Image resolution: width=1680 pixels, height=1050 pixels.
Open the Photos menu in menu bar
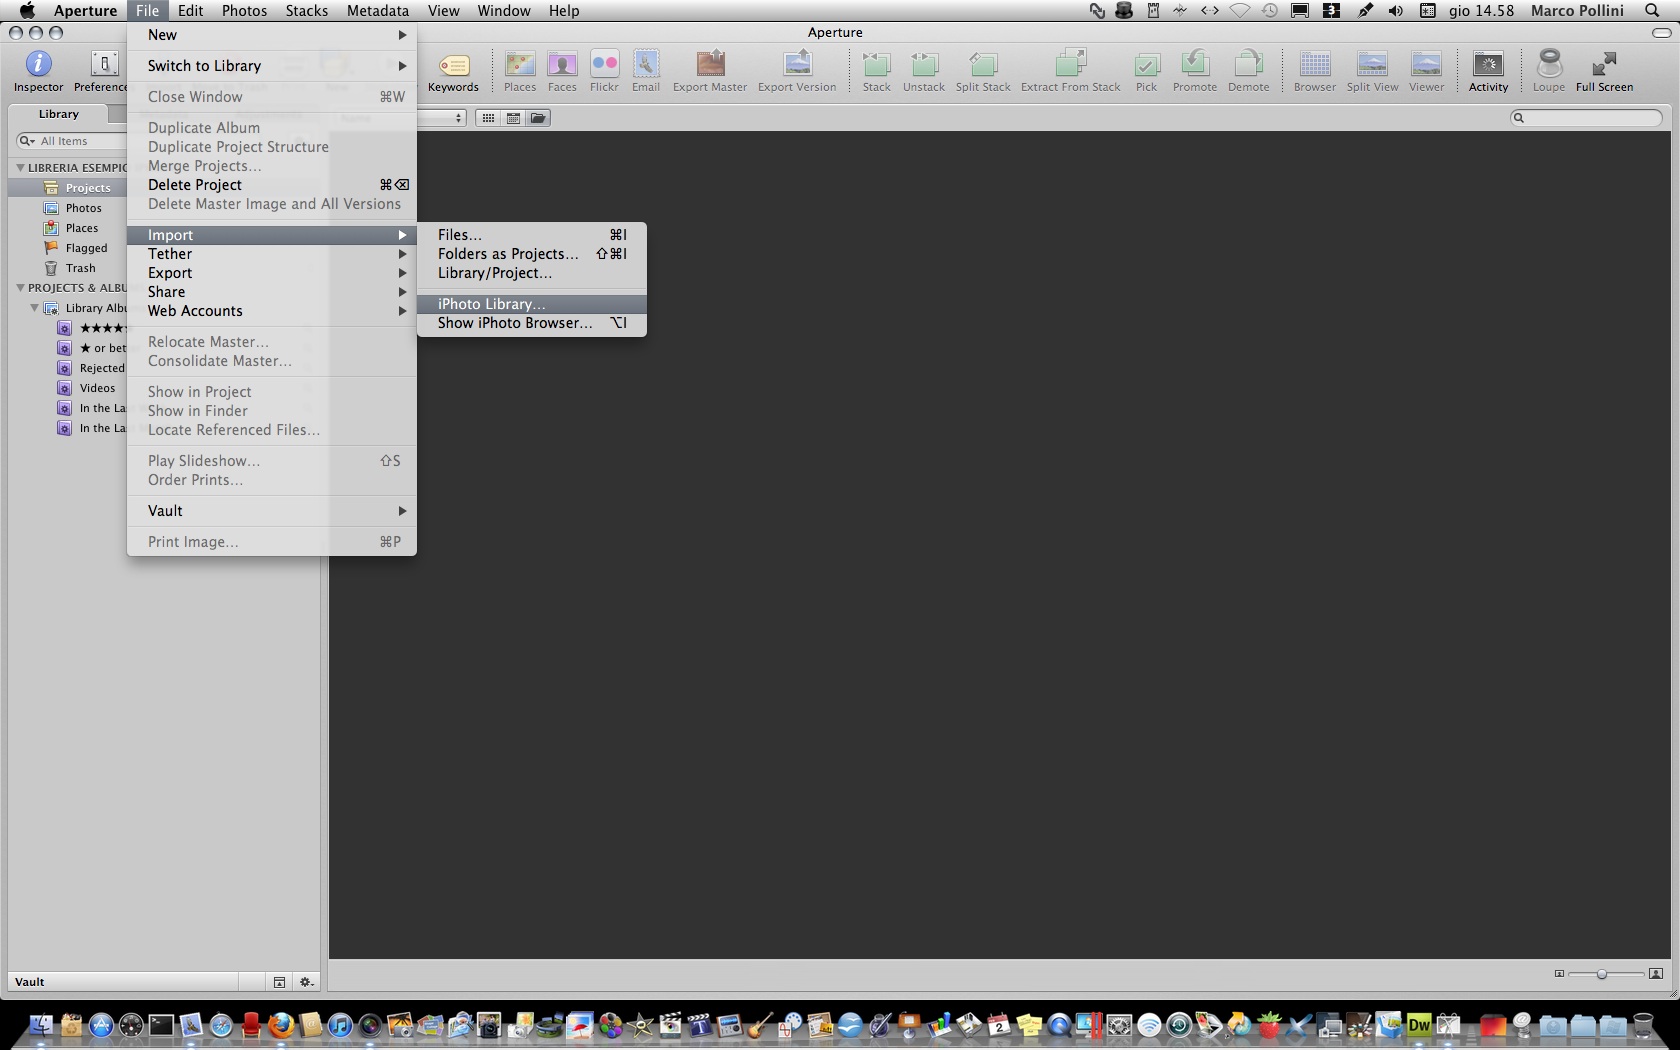(x=244, y=11)
